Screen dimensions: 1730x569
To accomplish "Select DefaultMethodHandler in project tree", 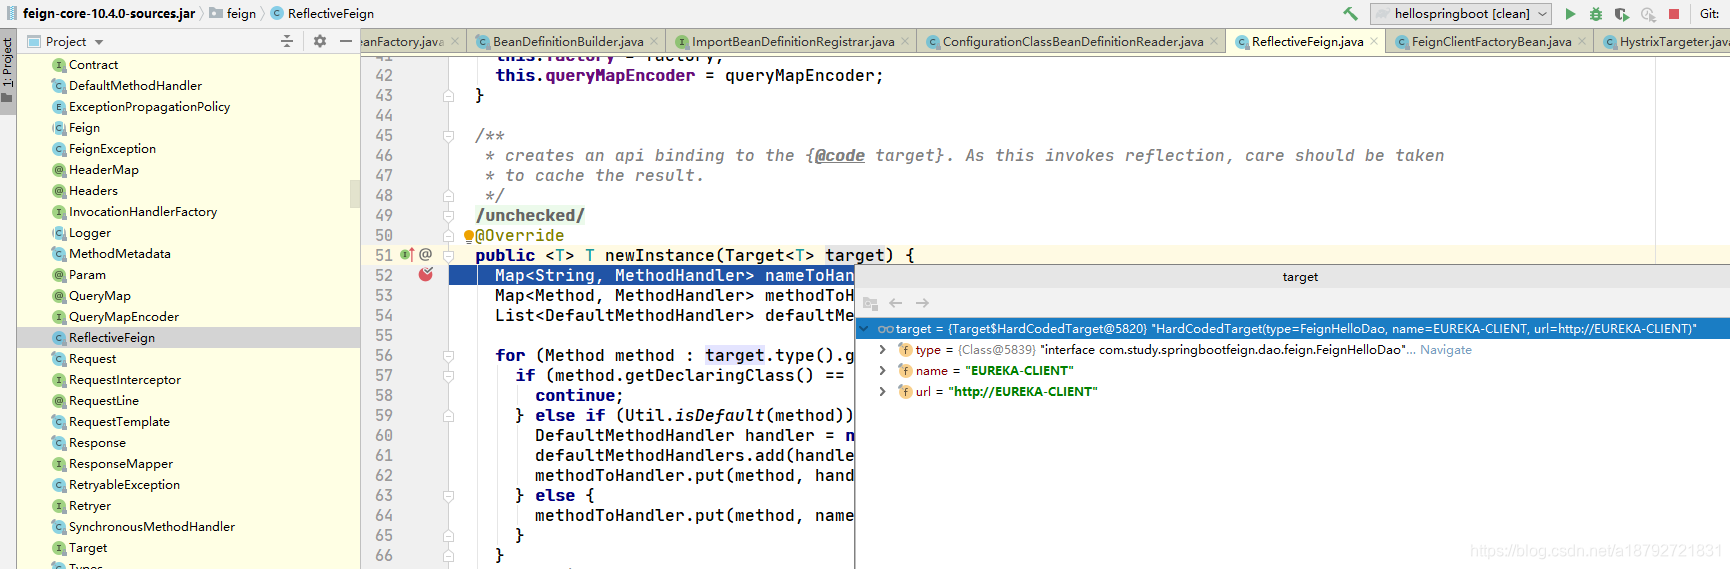I will click(135, 86).
